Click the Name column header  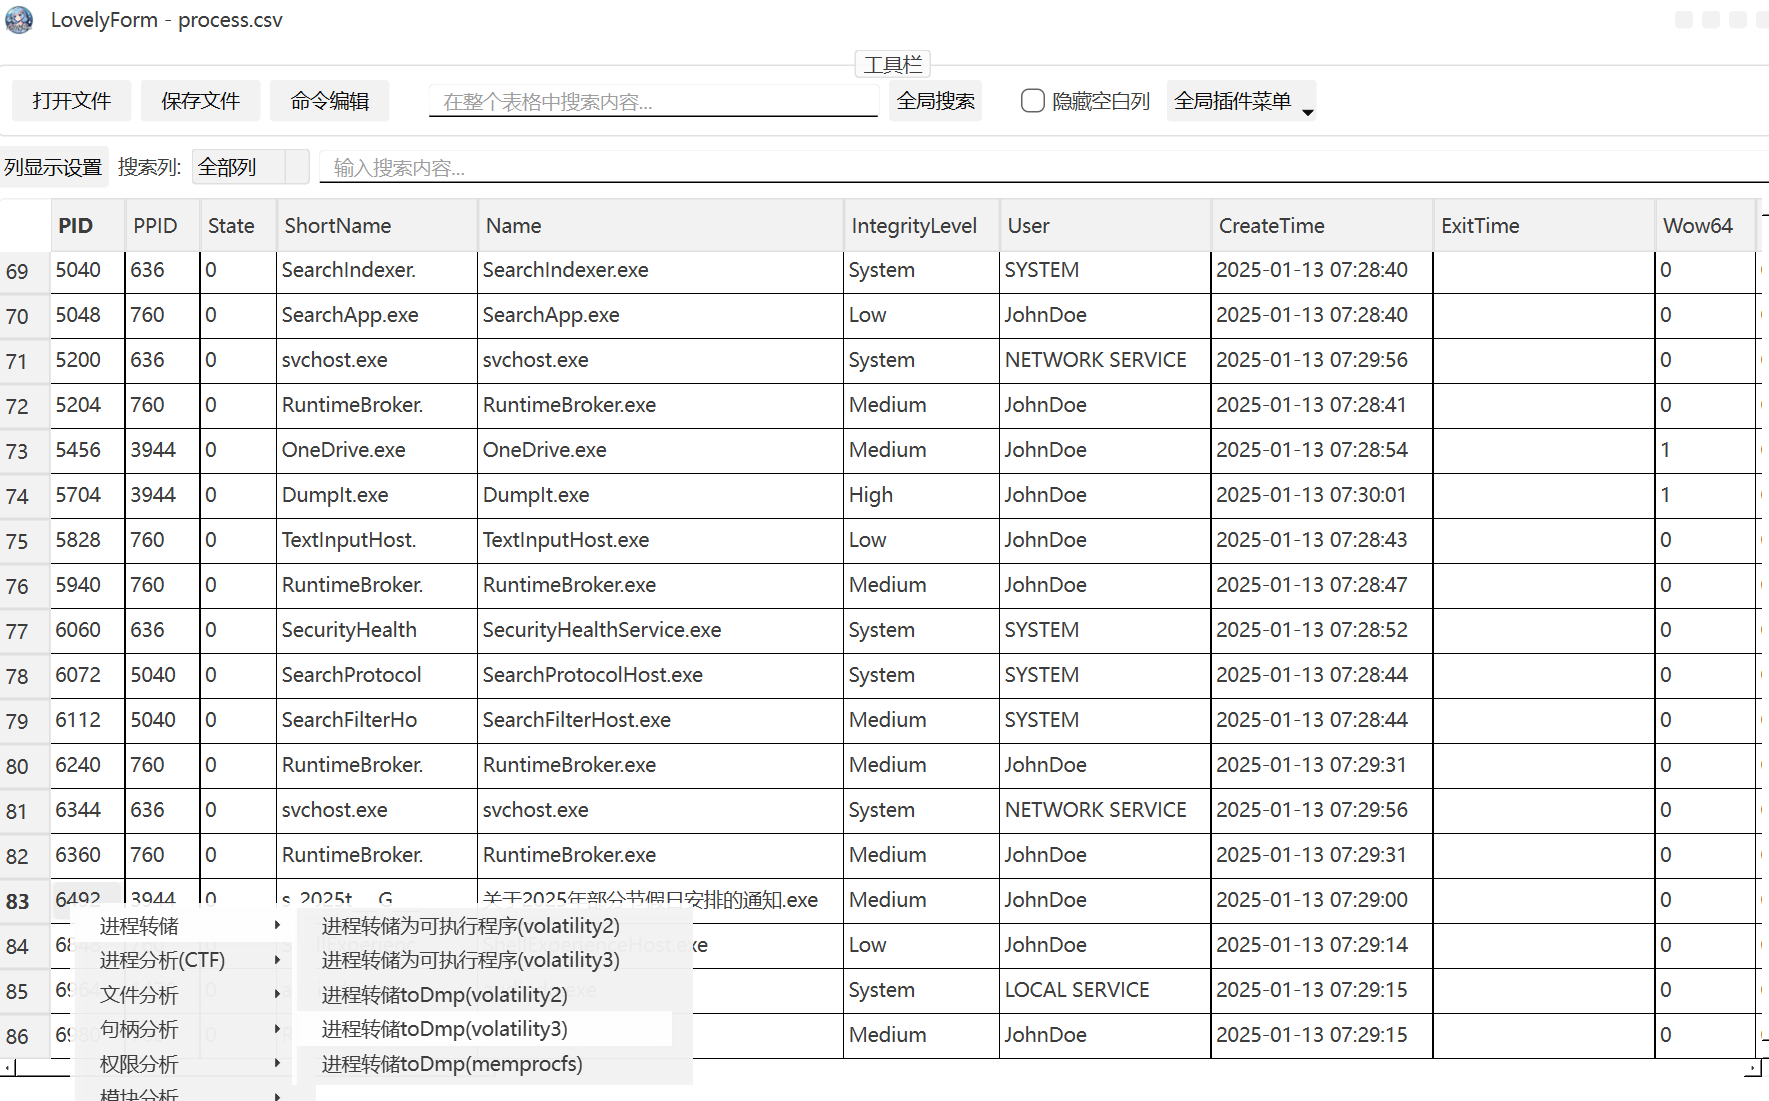click(660, 226)
